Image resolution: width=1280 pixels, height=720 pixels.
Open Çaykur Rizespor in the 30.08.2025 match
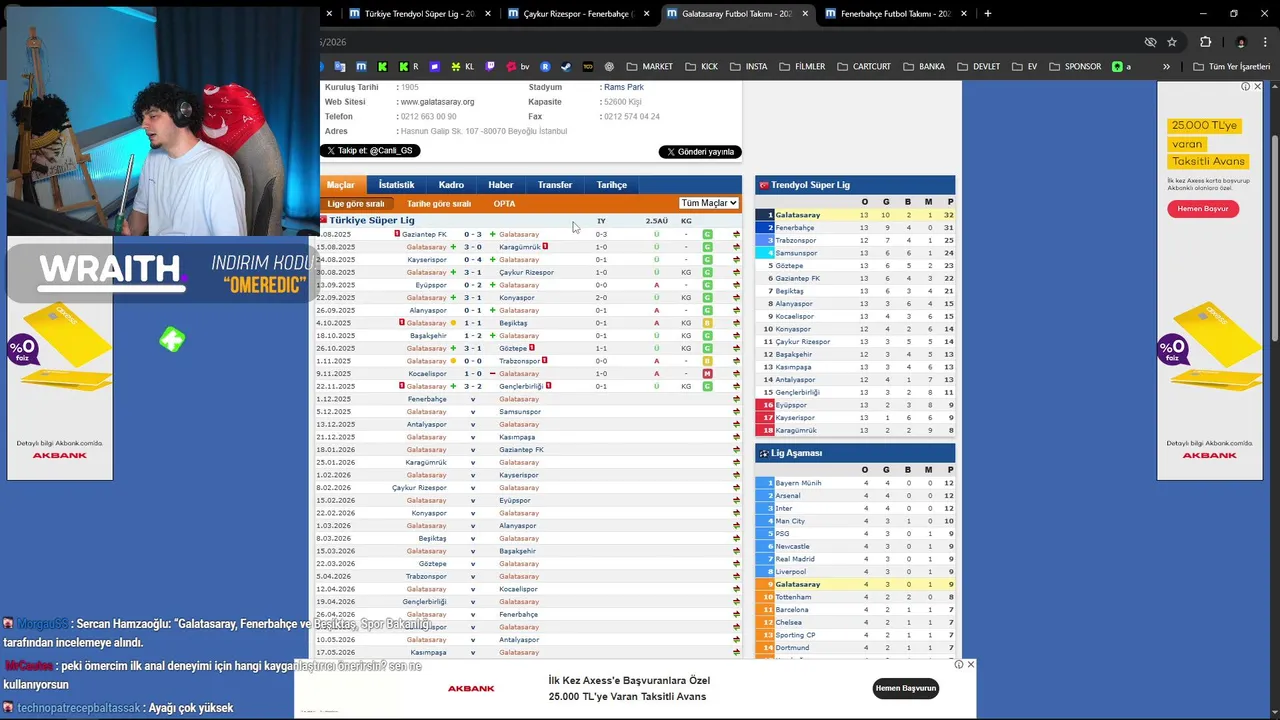point(526,272)
